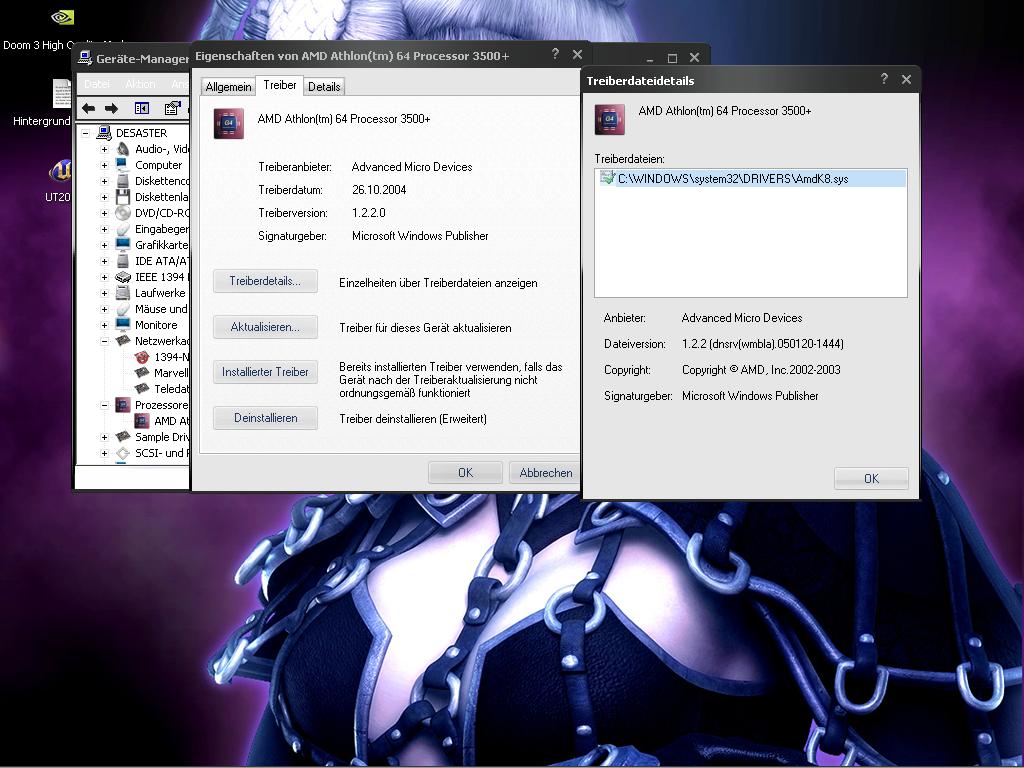Screen dimensions: 1024x768
Task: Select the Grafikkarte tree label
Action: [x=161, y=245]
